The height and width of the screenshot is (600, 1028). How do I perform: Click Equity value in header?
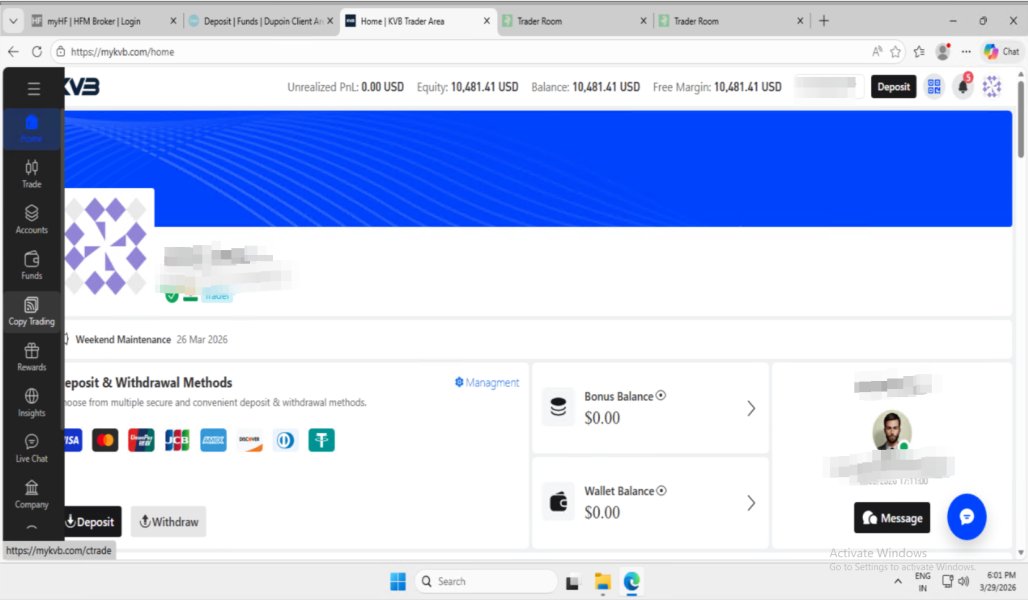(484, 87)
